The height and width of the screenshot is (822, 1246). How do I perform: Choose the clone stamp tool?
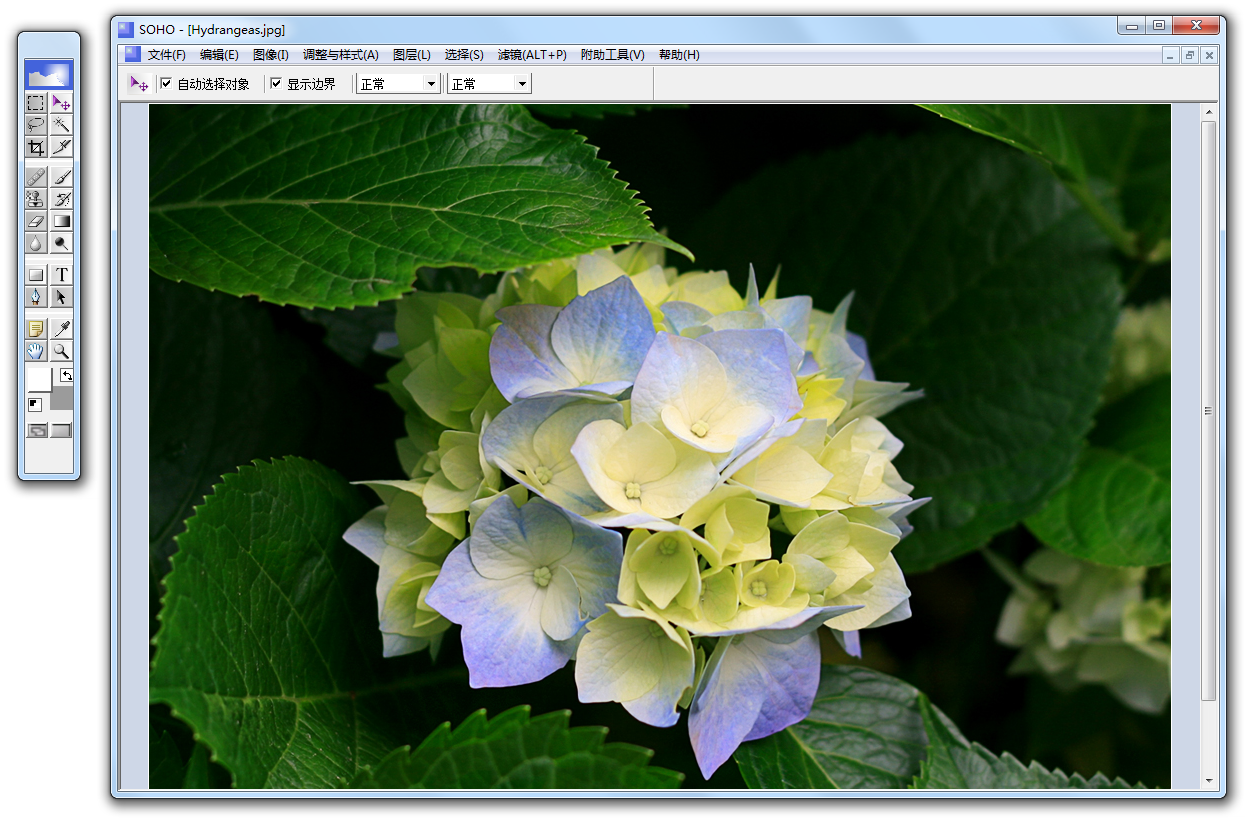pos(36,199)
